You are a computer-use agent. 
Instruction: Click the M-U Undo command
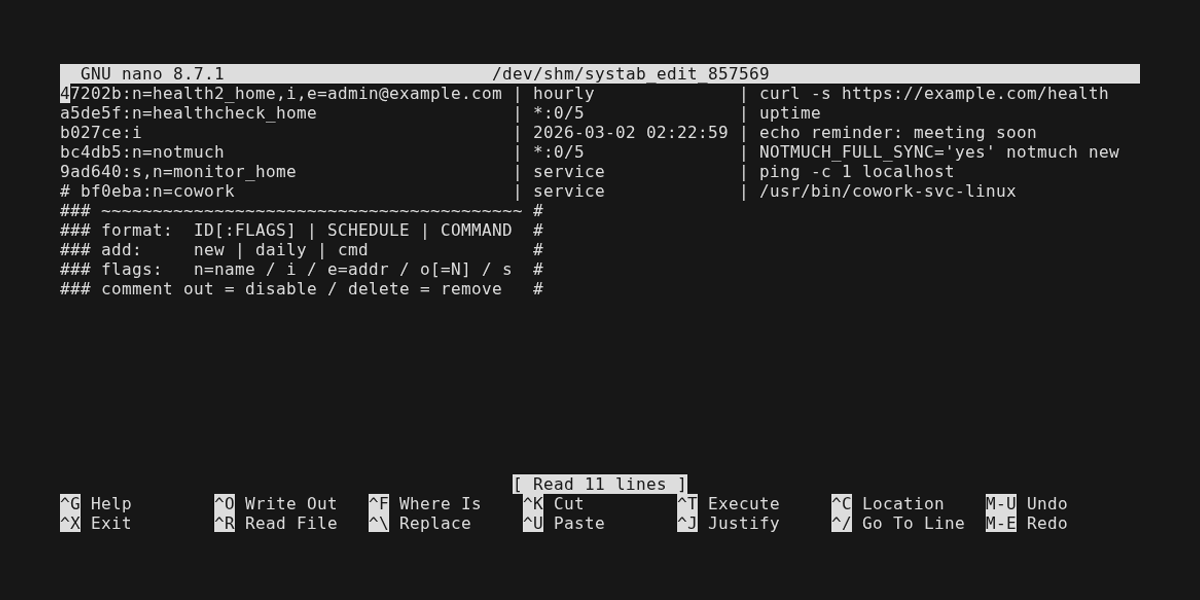click(x=1026, y=504)
